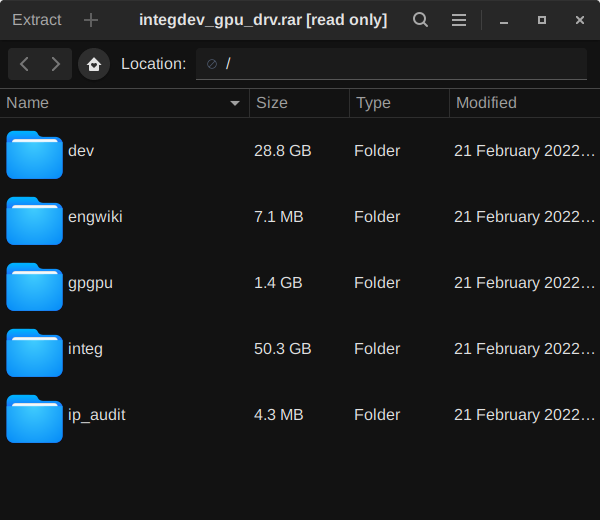
Task: Click the archive title integdev_gpu_drv.rar
Action: point(263,20)
